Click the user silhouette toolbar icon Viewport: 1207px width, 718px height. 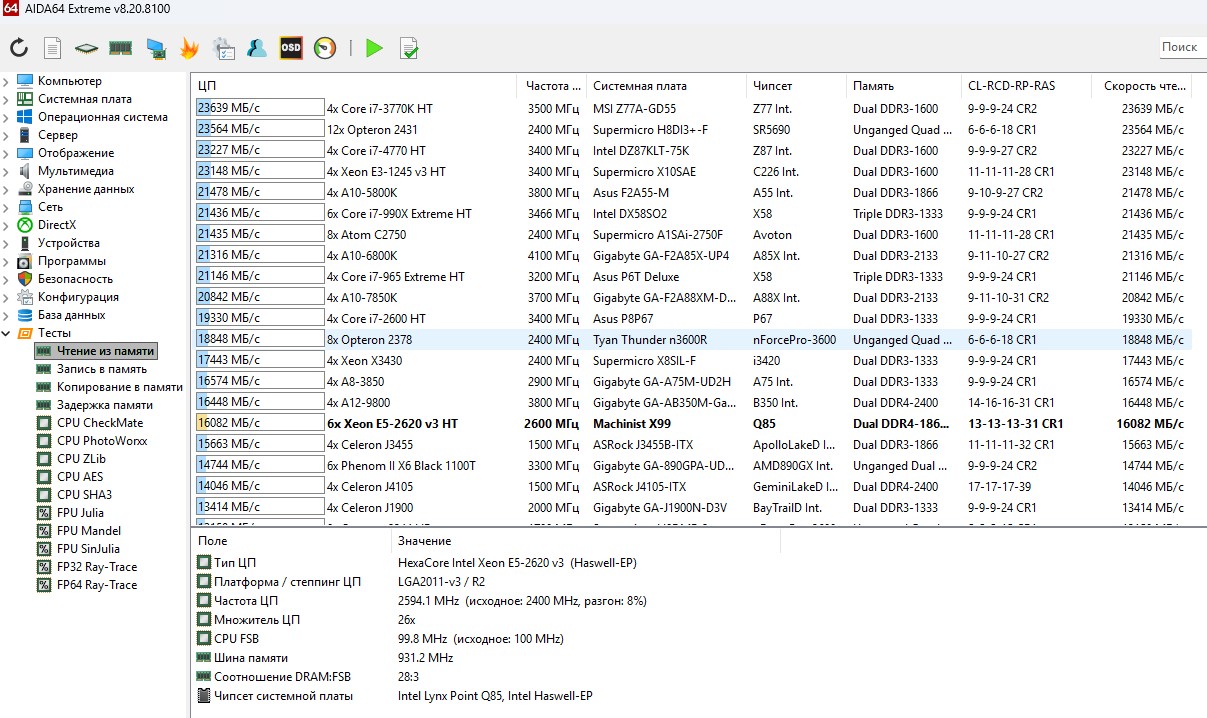click(x=257, y=47)
